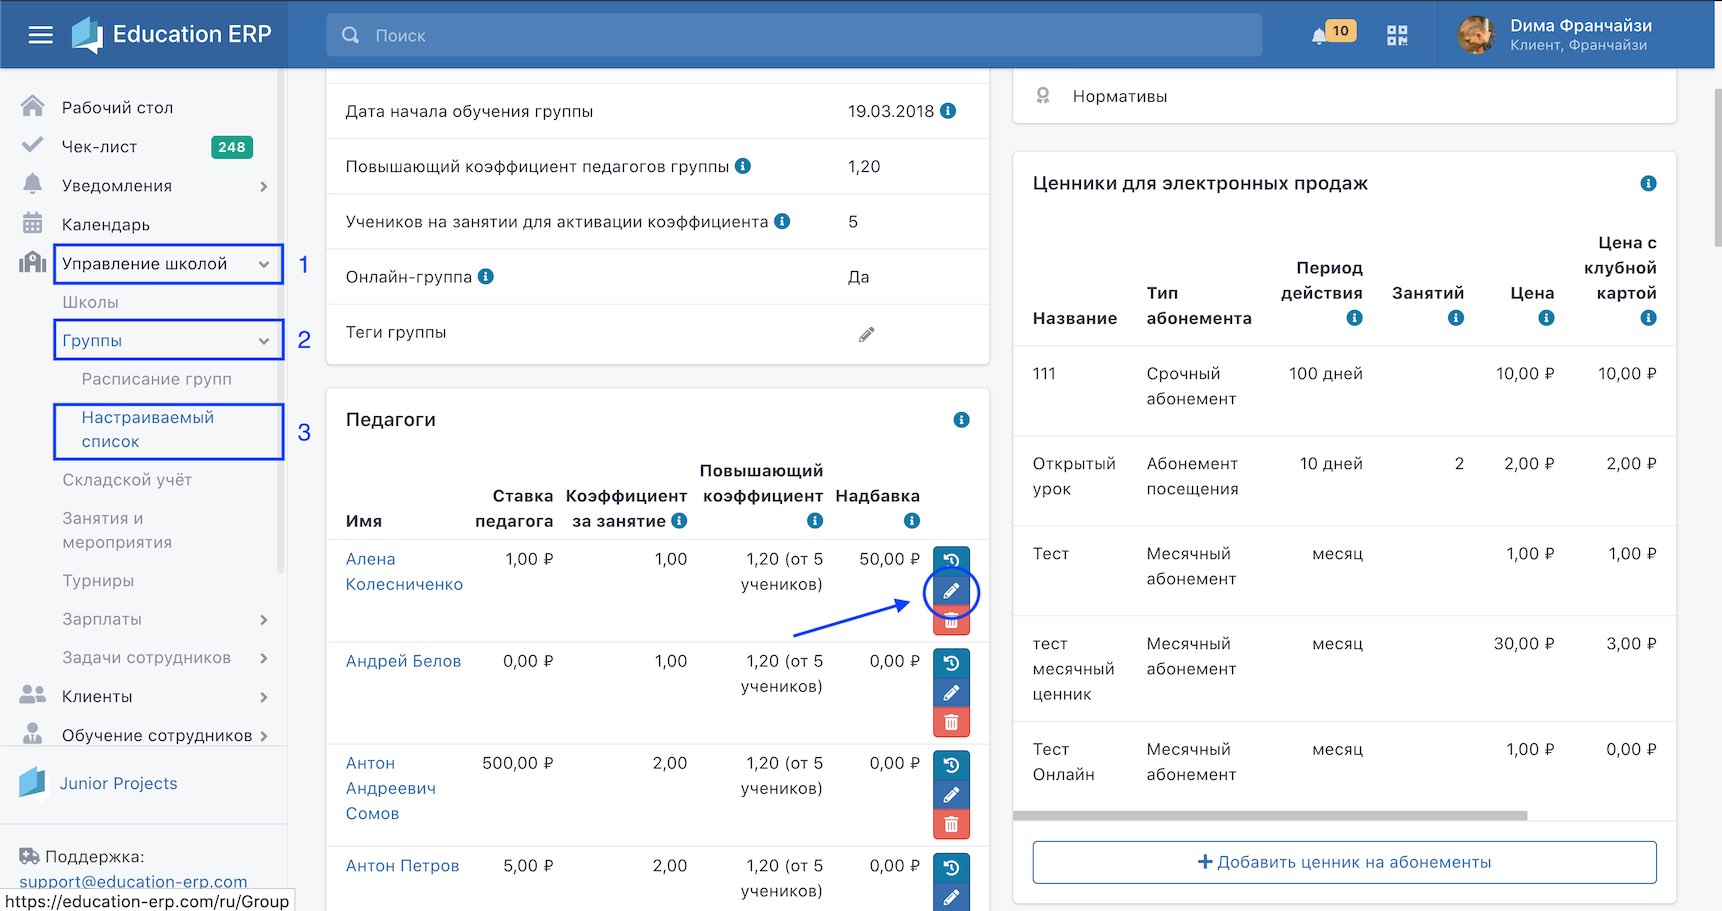Edit group tags with pencil icon
Viewport: 1722px width, 911px height.
(866, 334)
